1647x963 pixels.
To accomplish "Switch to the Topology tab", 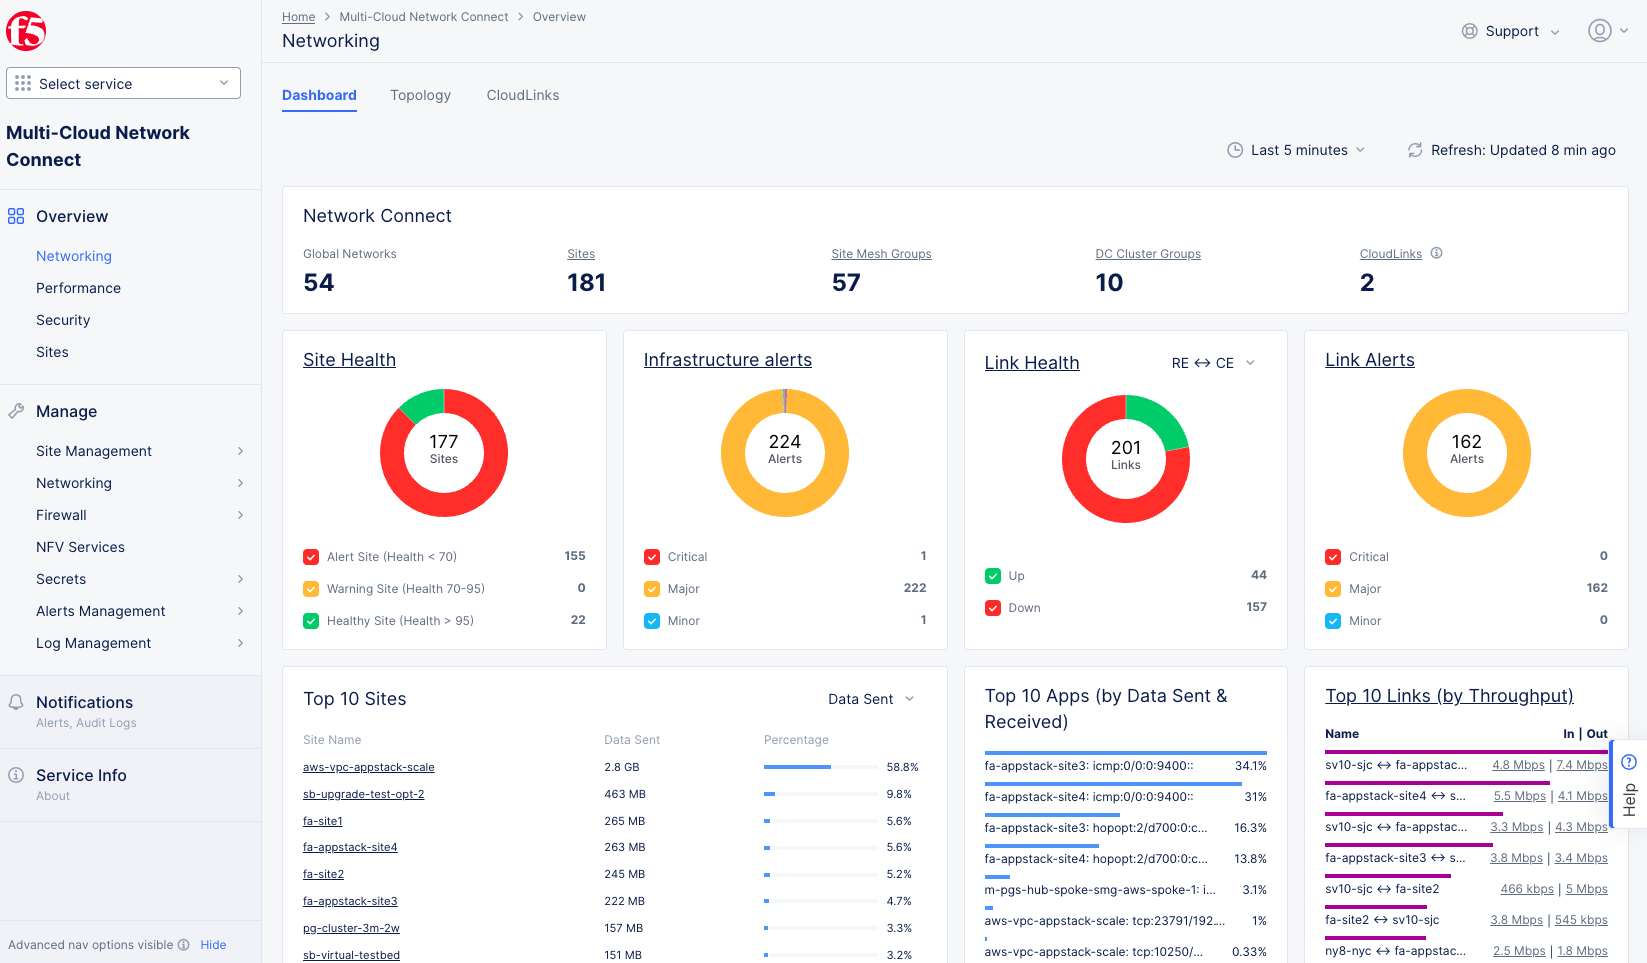I will click(420, 95).
